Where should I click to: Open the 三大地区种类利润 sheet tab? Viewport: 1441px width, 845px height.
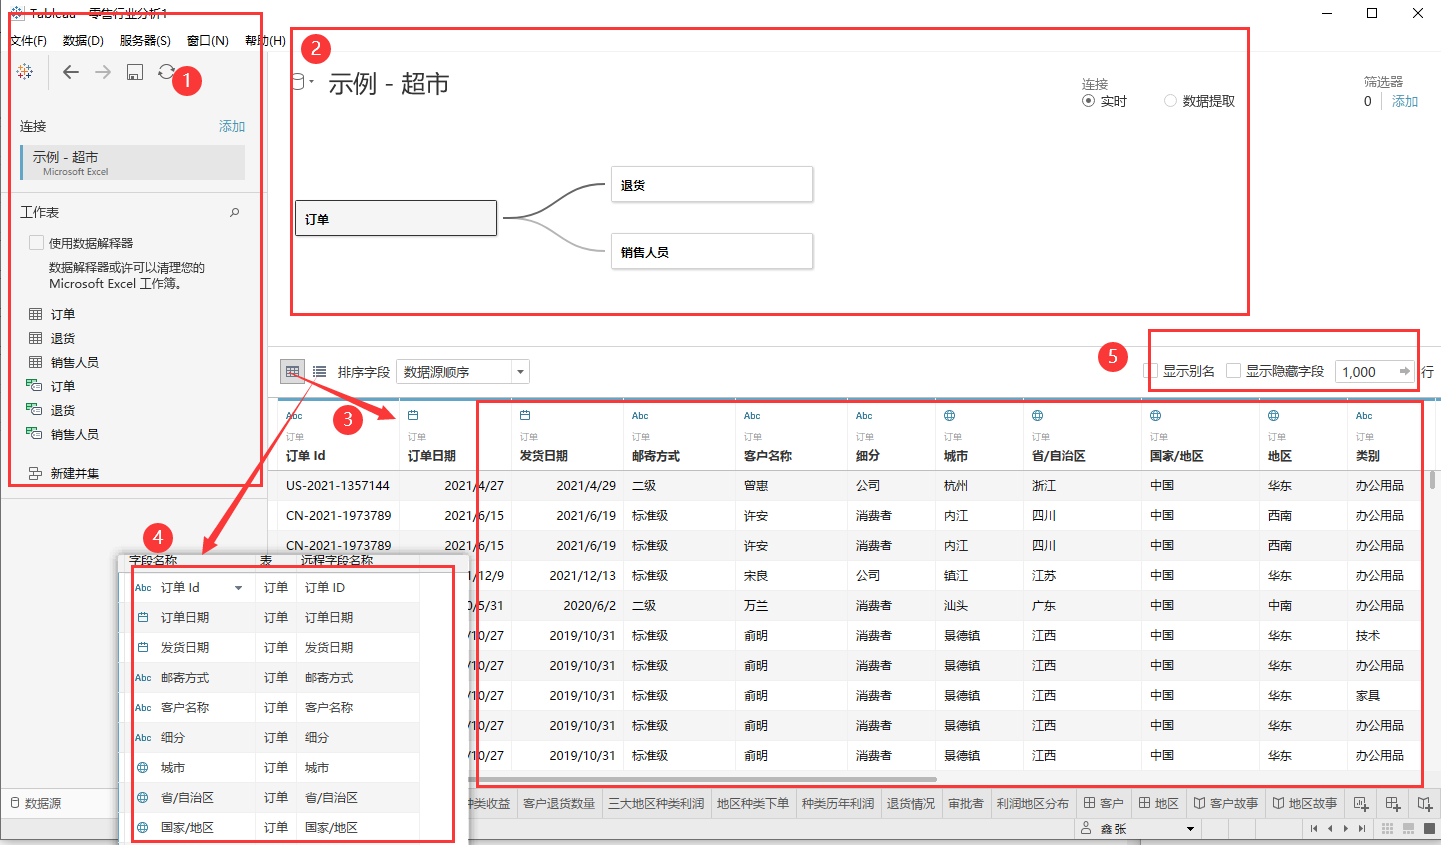(x=656, y=803)
